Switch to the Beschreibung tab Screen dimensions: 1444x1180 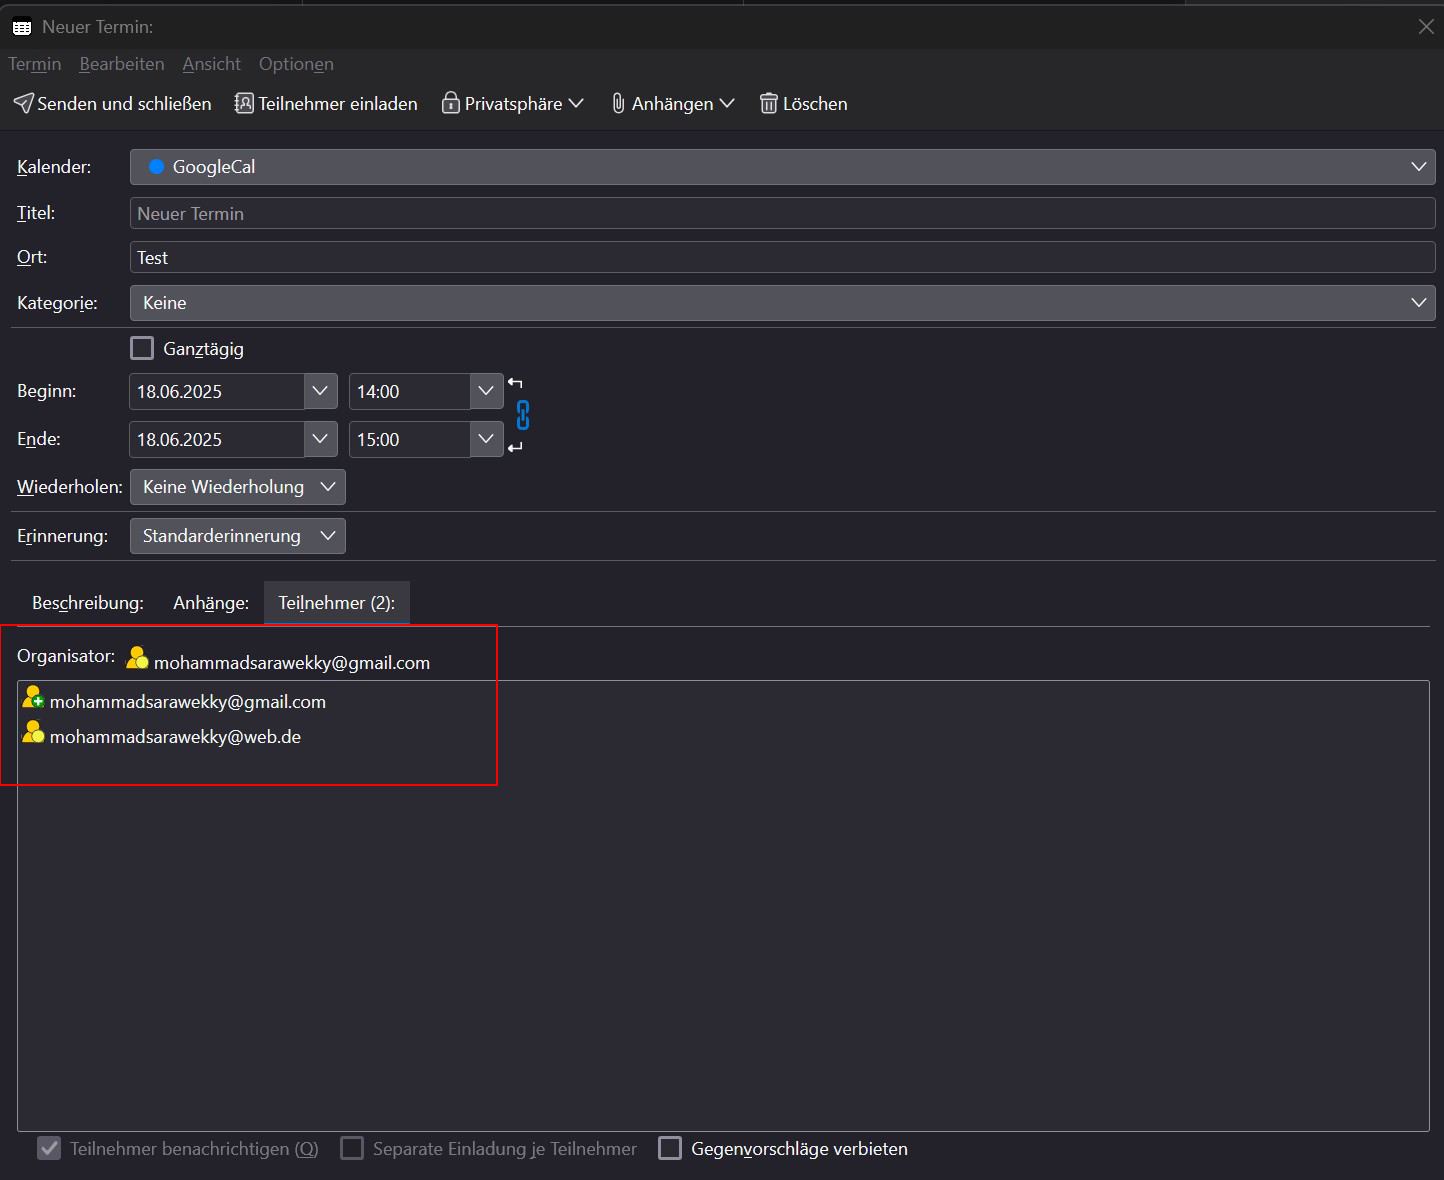point(88,603)
